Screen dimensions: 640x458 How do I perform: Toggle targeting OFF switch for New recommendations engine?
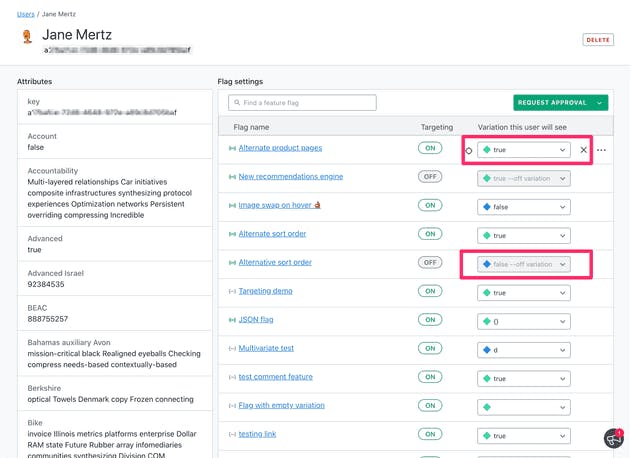point(430,177)
